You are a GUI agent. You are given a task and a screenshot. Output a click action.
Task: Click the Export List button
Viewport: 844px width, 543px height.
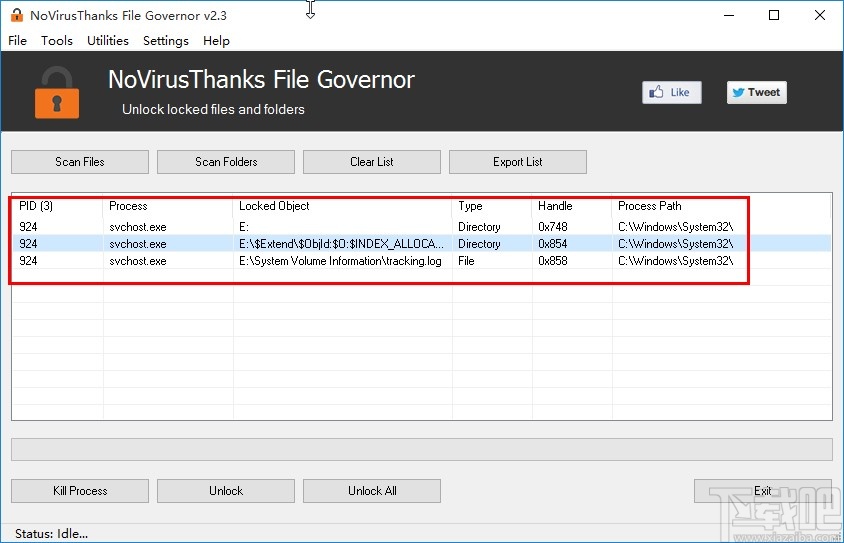tap(518, 162)
